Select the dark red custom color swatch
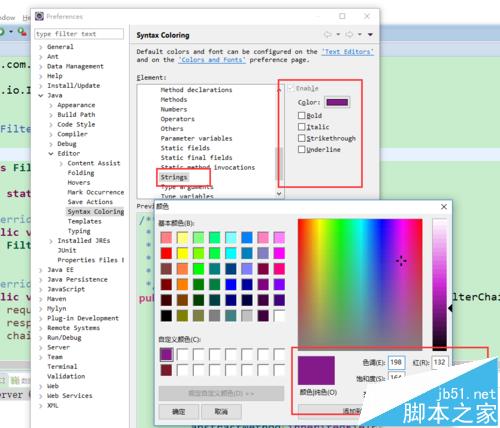Viewport: 500px width, 428px height. pos(166,370)
